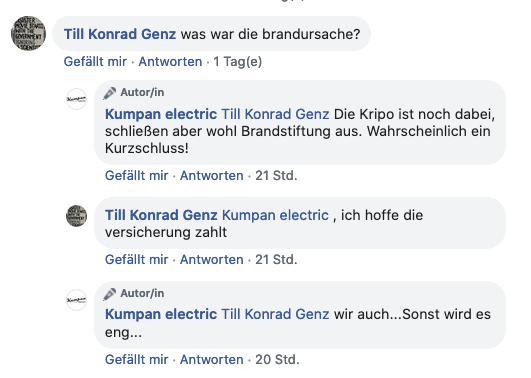Open Till Konrad Genz's large profile picture

tap(28, 34)
